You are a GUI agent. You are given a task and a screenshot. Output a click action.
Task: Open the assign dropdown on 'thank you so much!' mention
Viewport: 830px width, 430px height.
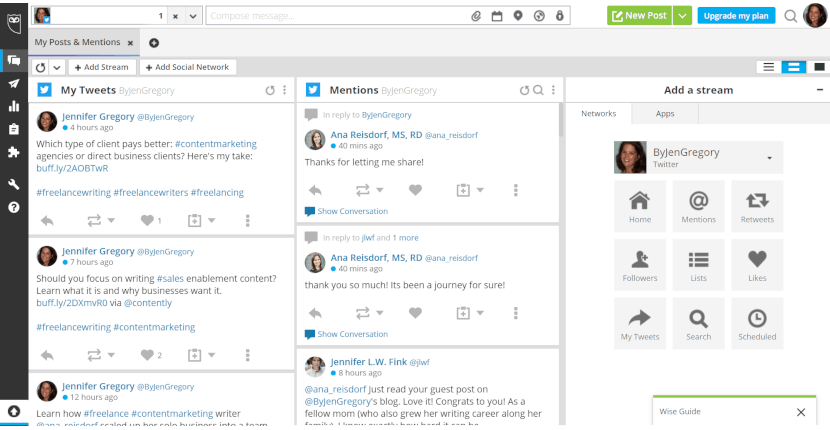click(x=480, y=313)
